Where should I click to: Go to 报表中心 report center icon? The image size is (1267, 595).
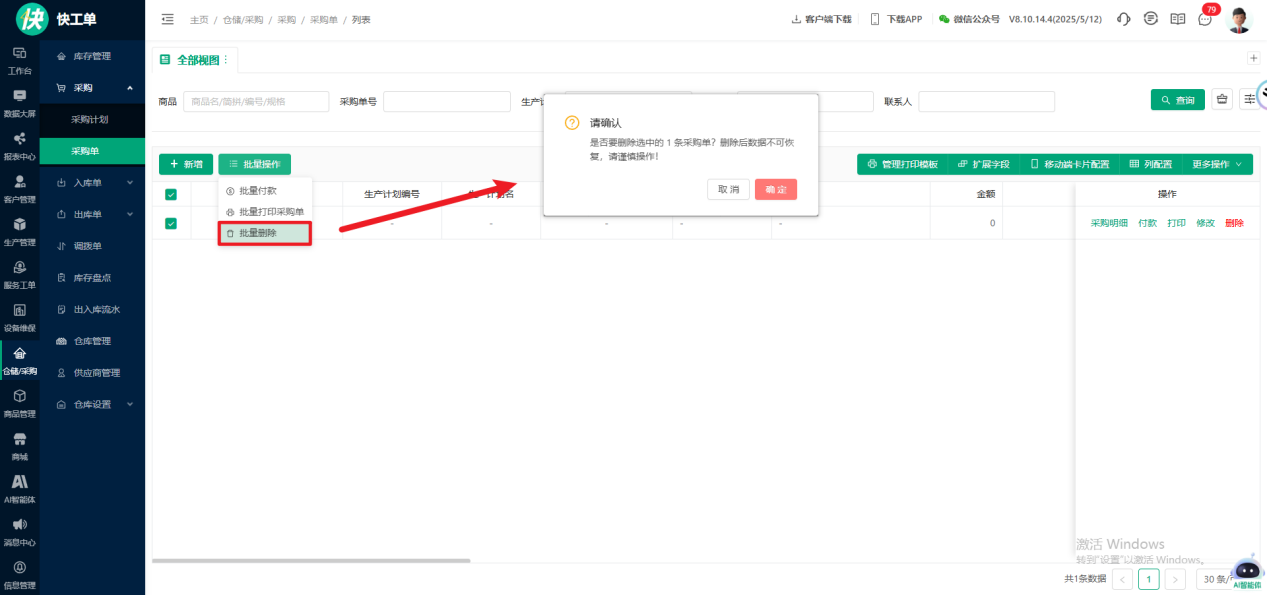click(x=19, y=145)
